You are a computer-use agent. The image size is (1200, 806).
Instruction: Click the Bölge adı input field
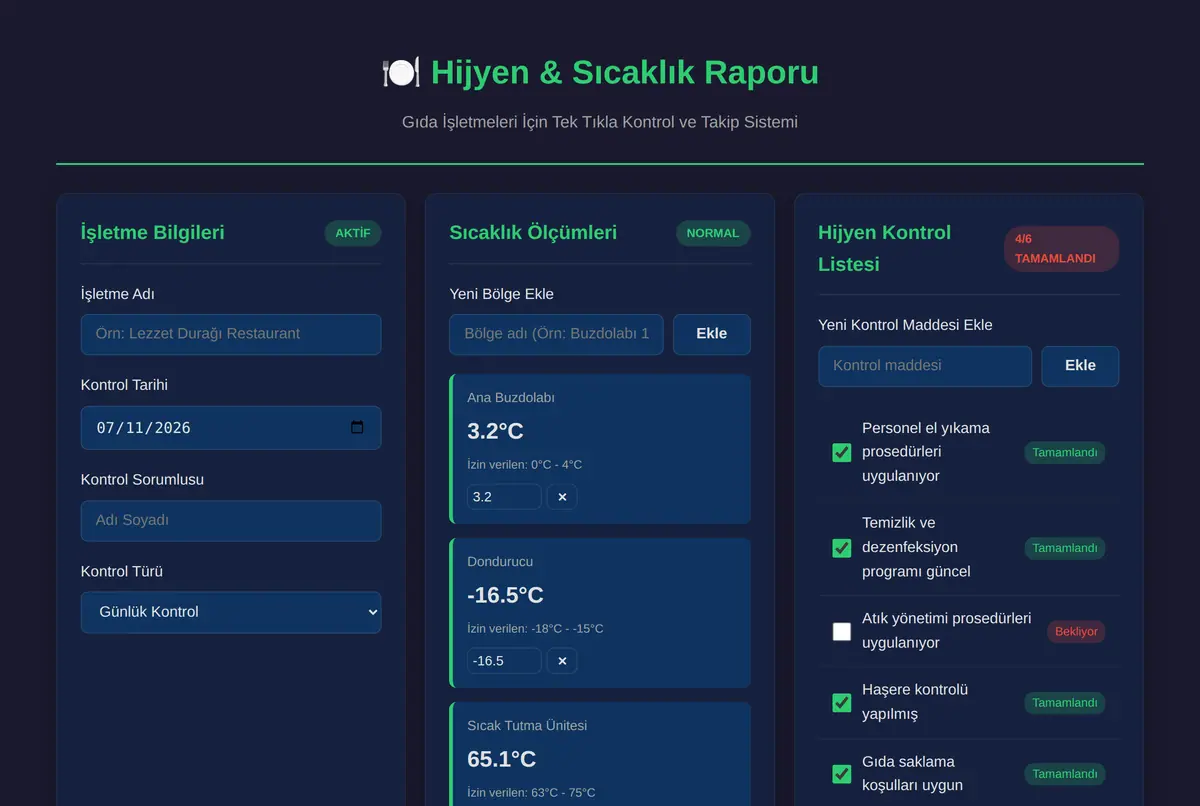(556, 334)
